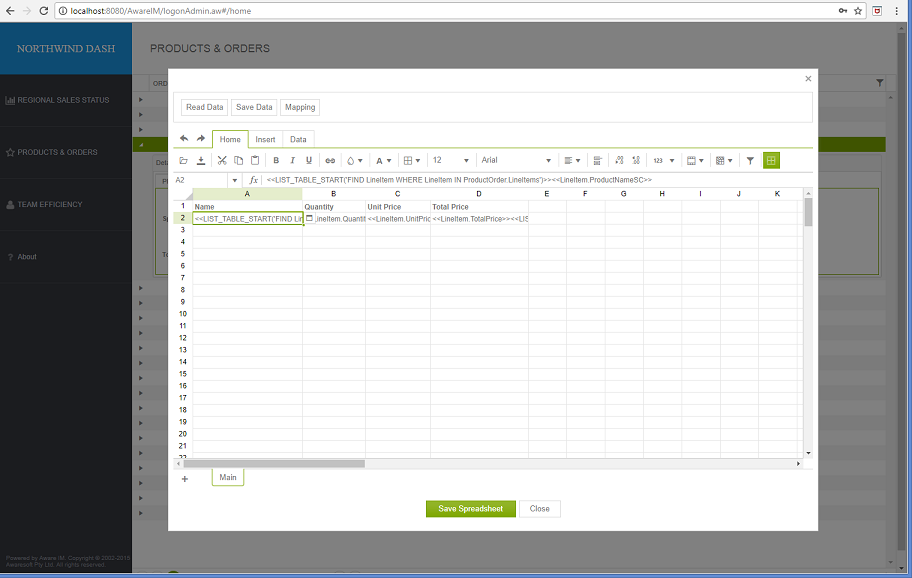Select cell with Total Price text
This screenshot has width=912, height=578.
479,206
